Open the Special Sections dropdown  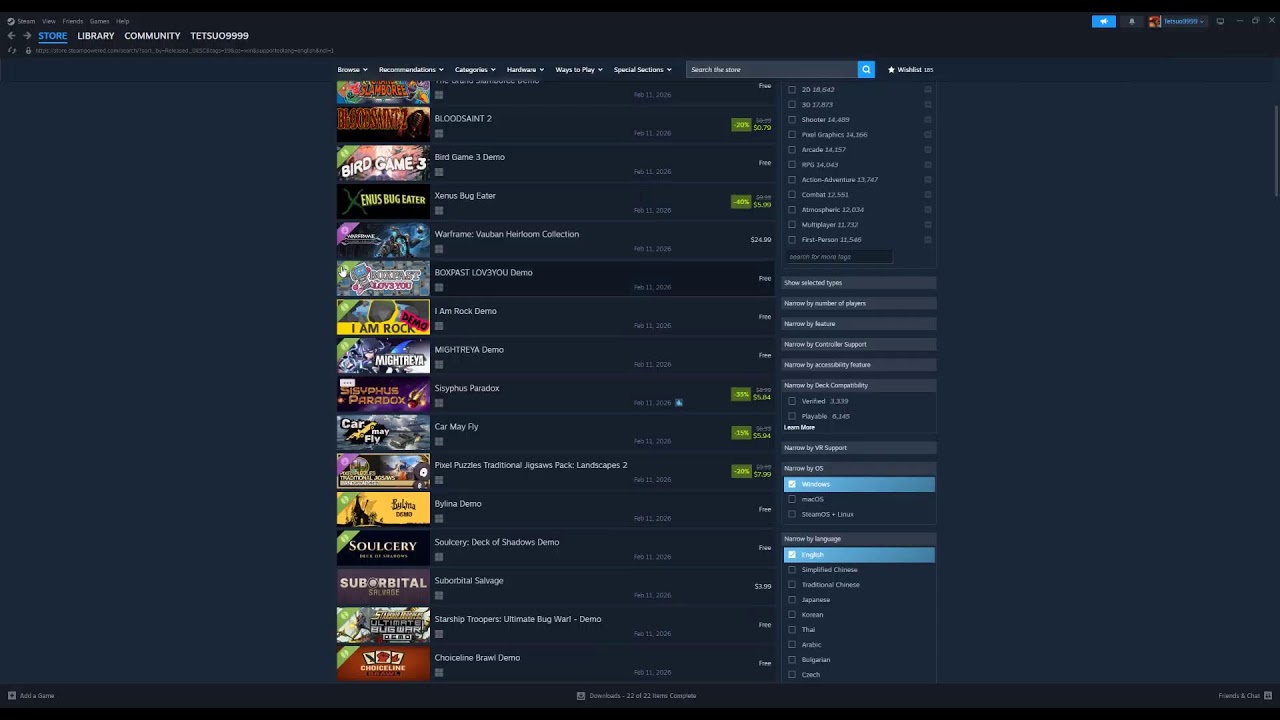pos(643,70)
